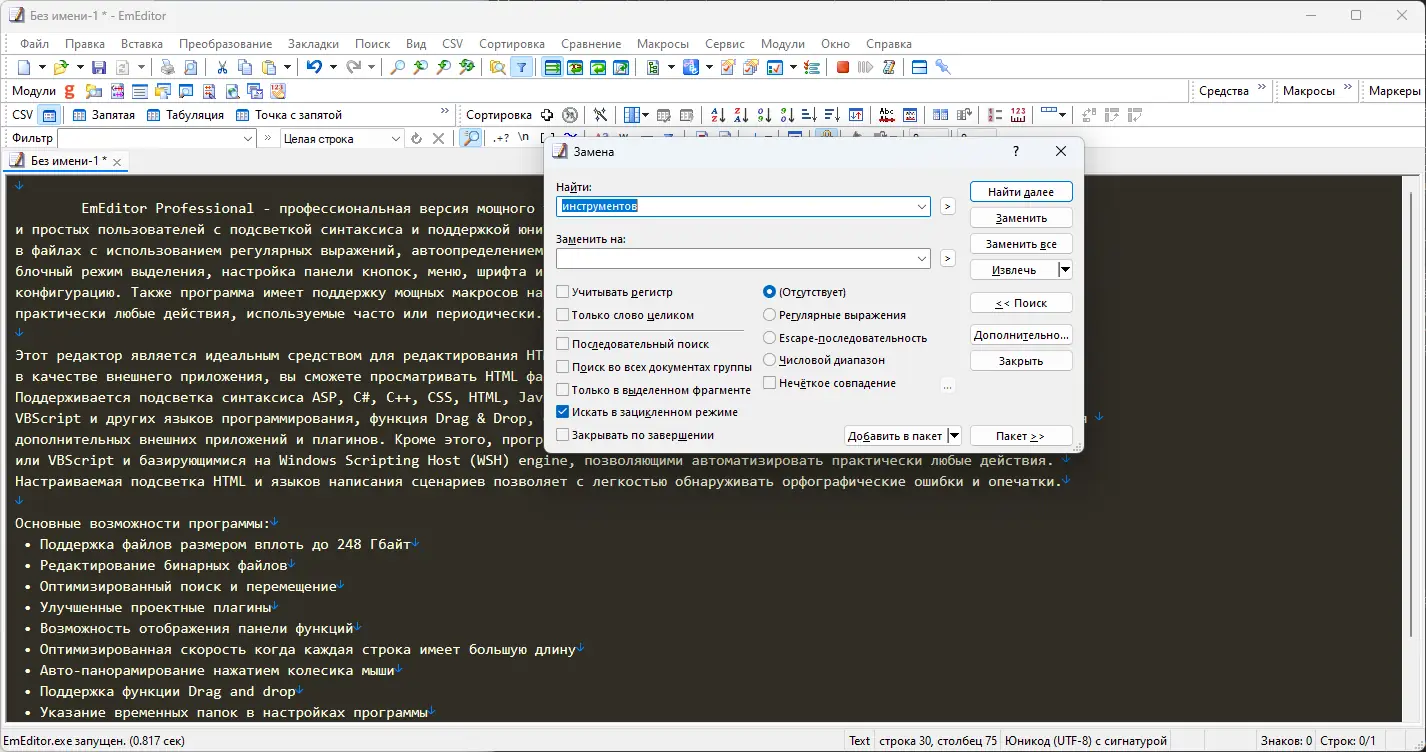Screen dimensions: 1426x752
Task: Click the Abc strikethrough duplicates icon
Action: 886,115
